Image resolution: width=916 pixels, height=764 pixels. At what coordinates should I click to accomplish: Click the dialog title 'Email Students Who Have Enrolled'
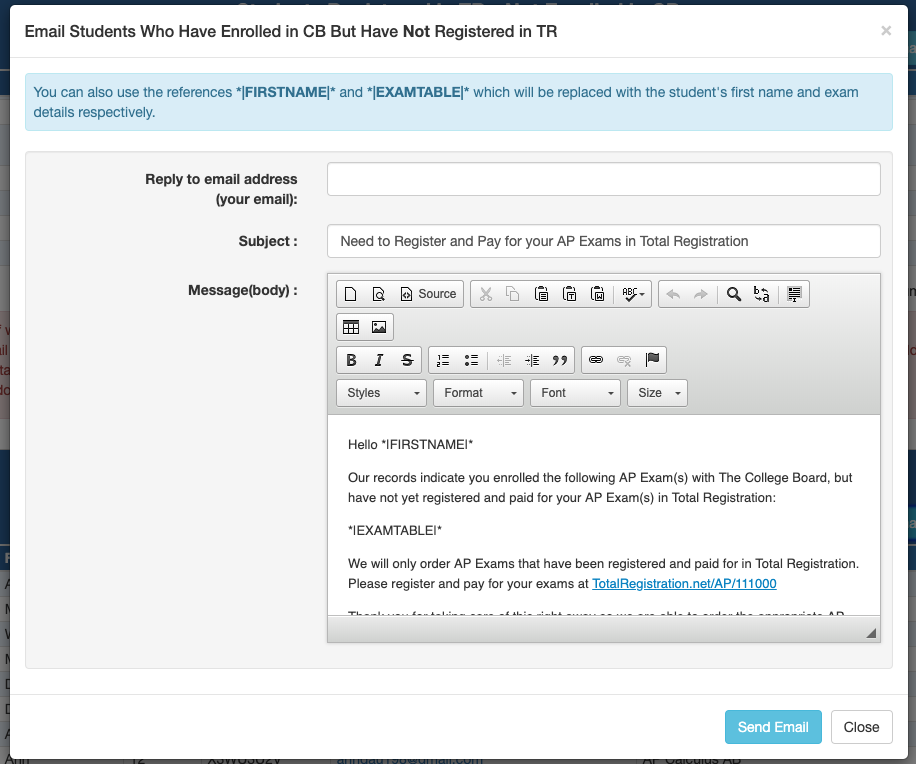291,32
